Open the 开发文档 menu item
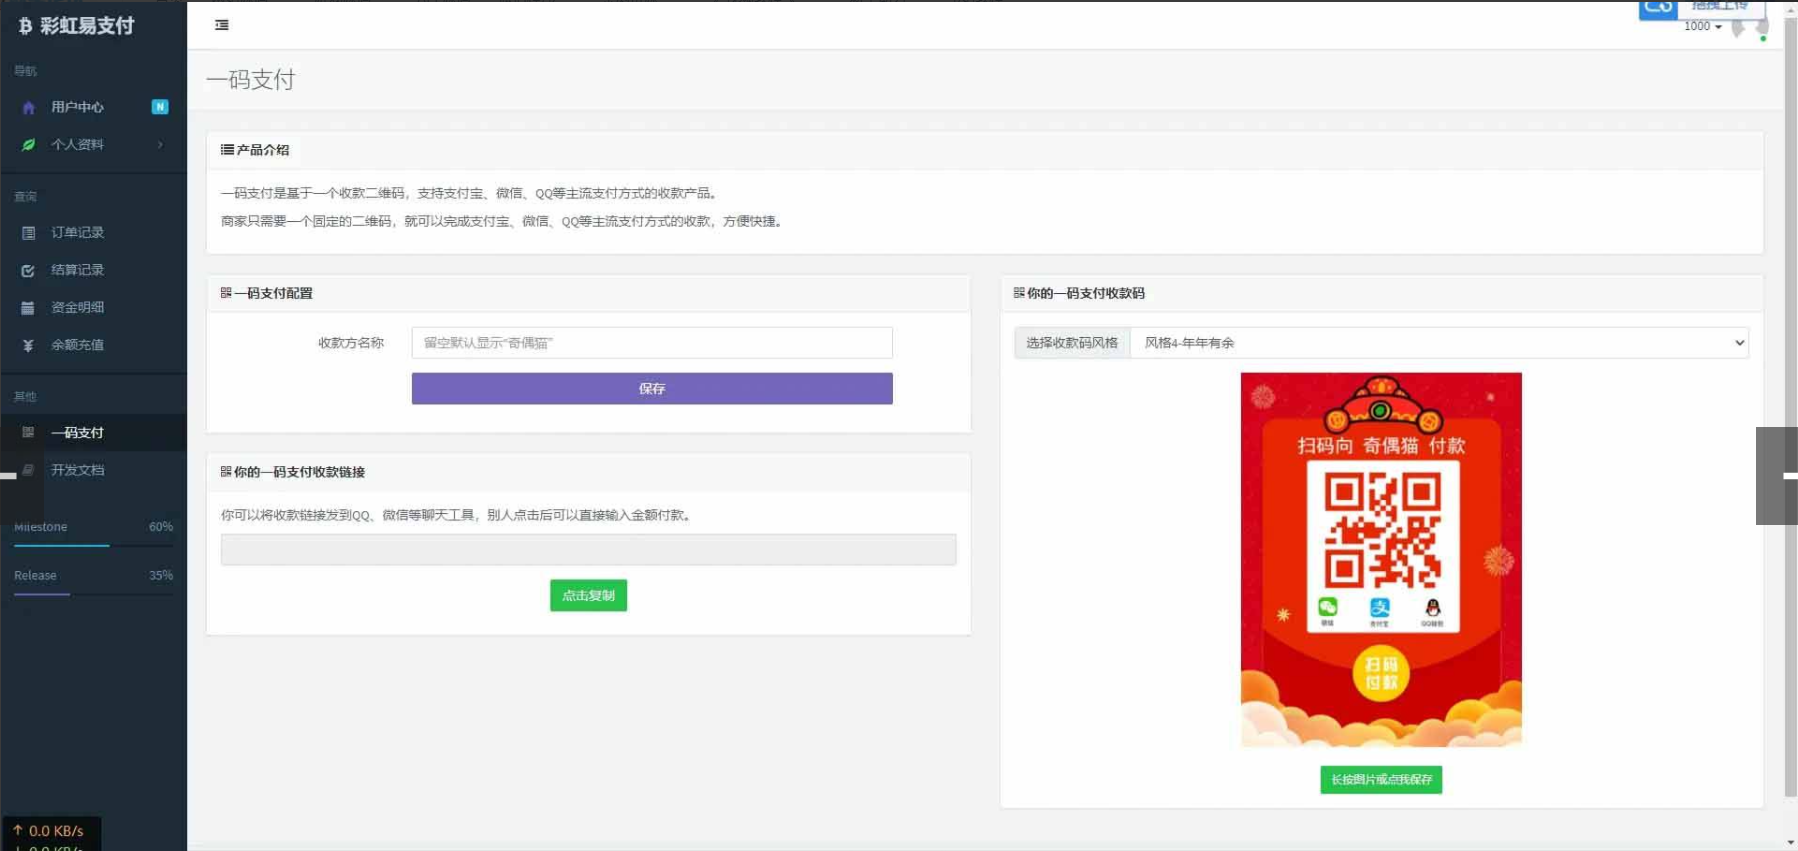This screenshot has width=1798, height=851. tap(77, 470)
